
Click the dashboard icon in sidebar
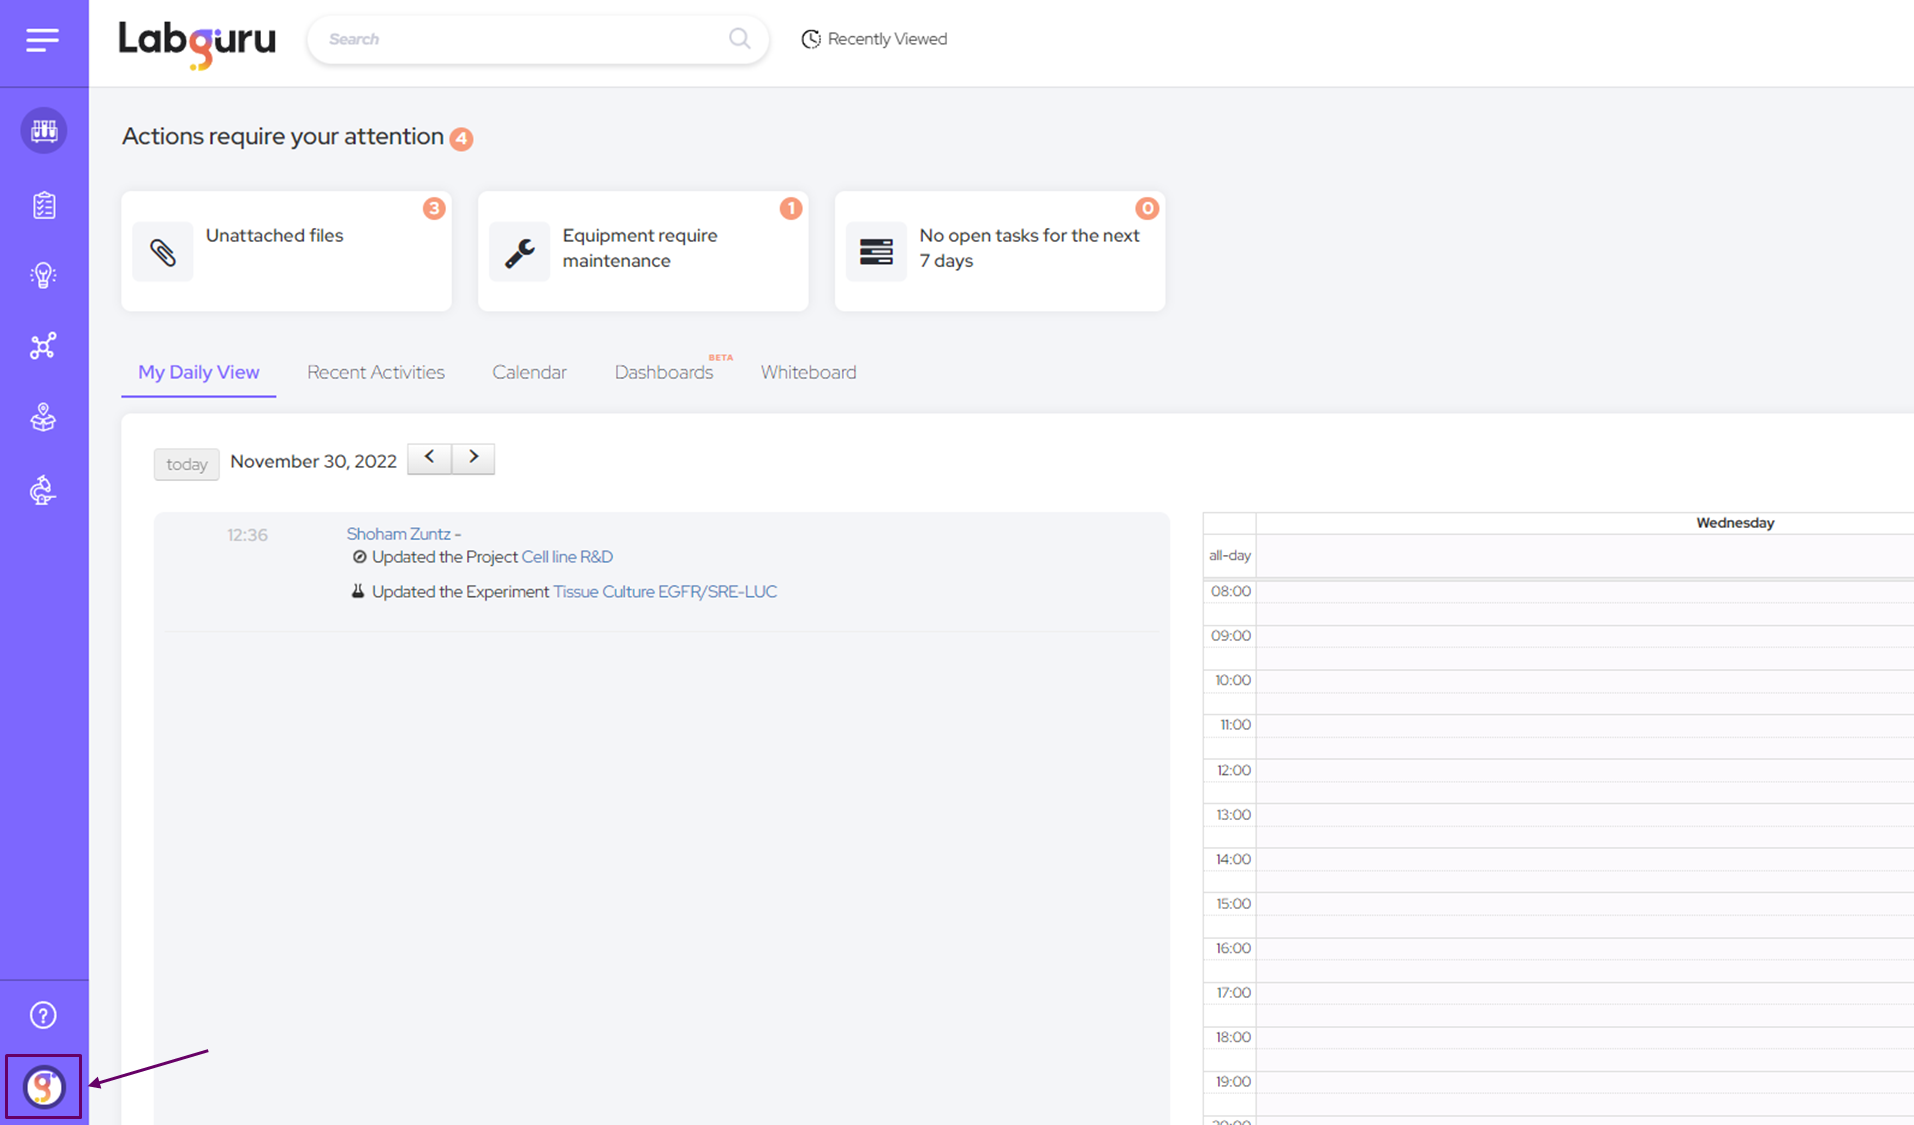(43, 131)
